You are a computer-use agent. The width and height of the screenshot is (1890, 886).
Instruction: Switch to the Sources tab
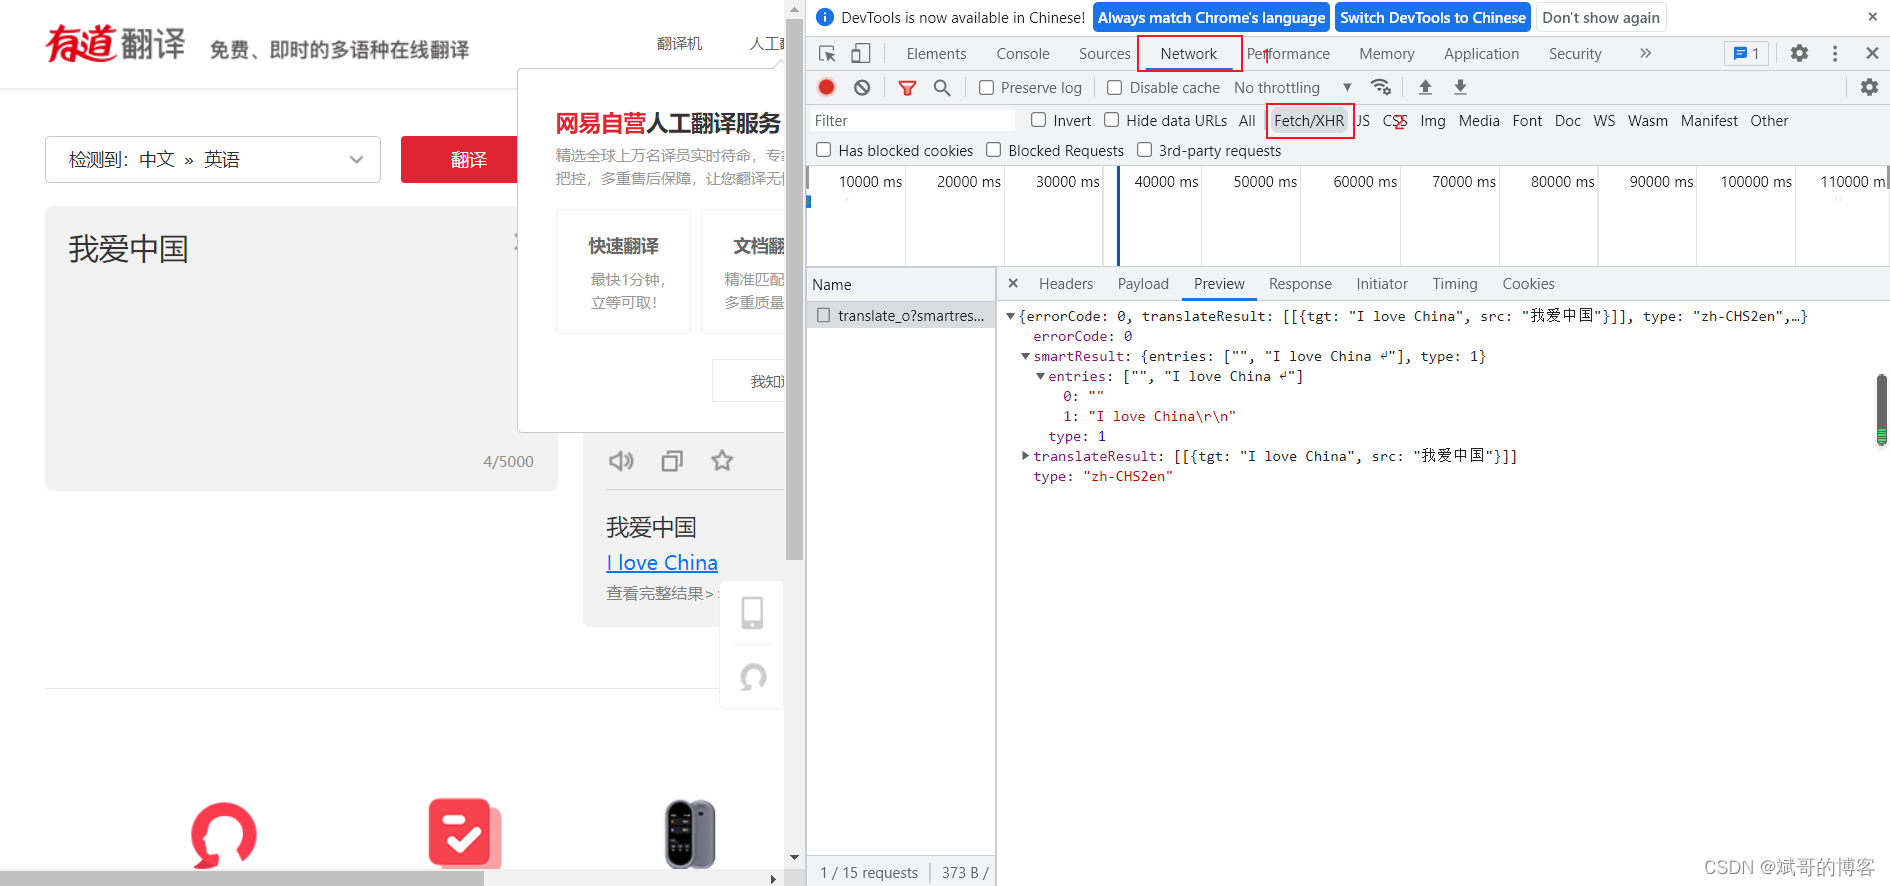point(1104,54)
